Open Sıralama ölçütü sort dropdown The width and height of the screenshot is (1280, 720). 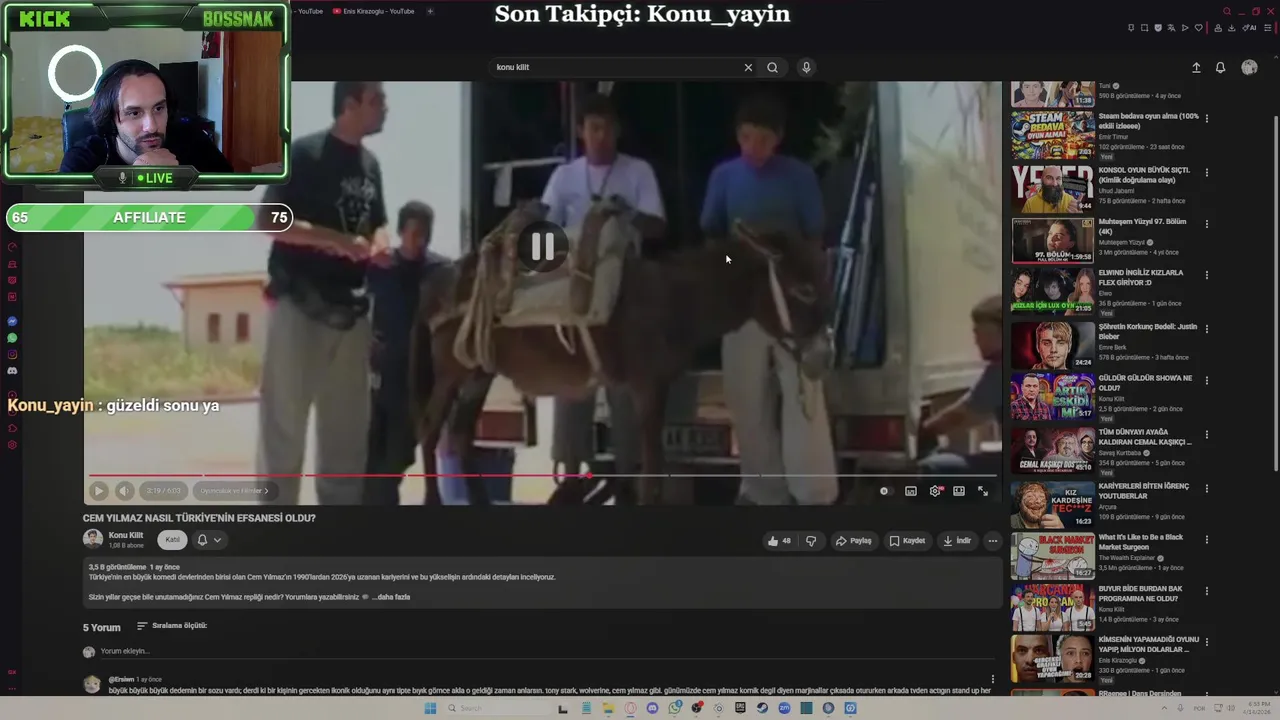tap(172, 626)
